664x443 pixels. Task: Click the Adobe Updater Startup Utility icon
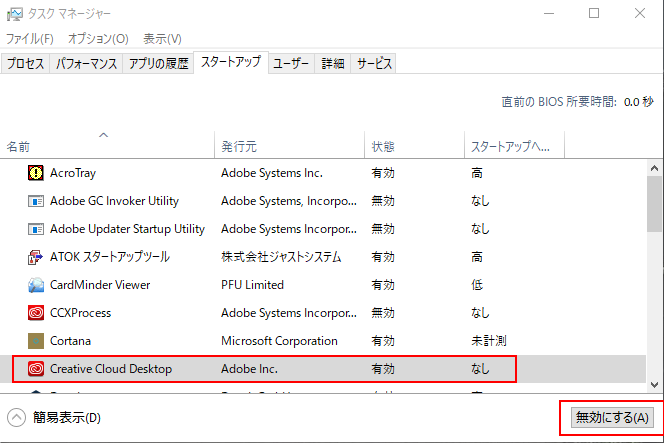(x=36, y=229)
